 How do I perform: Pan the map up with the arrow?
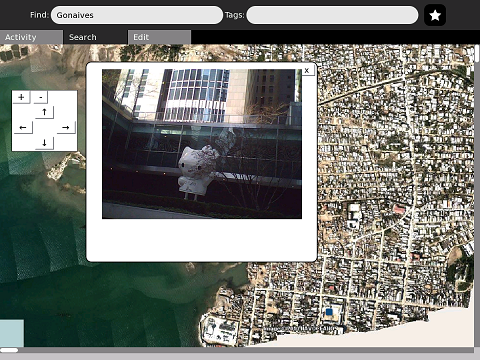[44, 112]
